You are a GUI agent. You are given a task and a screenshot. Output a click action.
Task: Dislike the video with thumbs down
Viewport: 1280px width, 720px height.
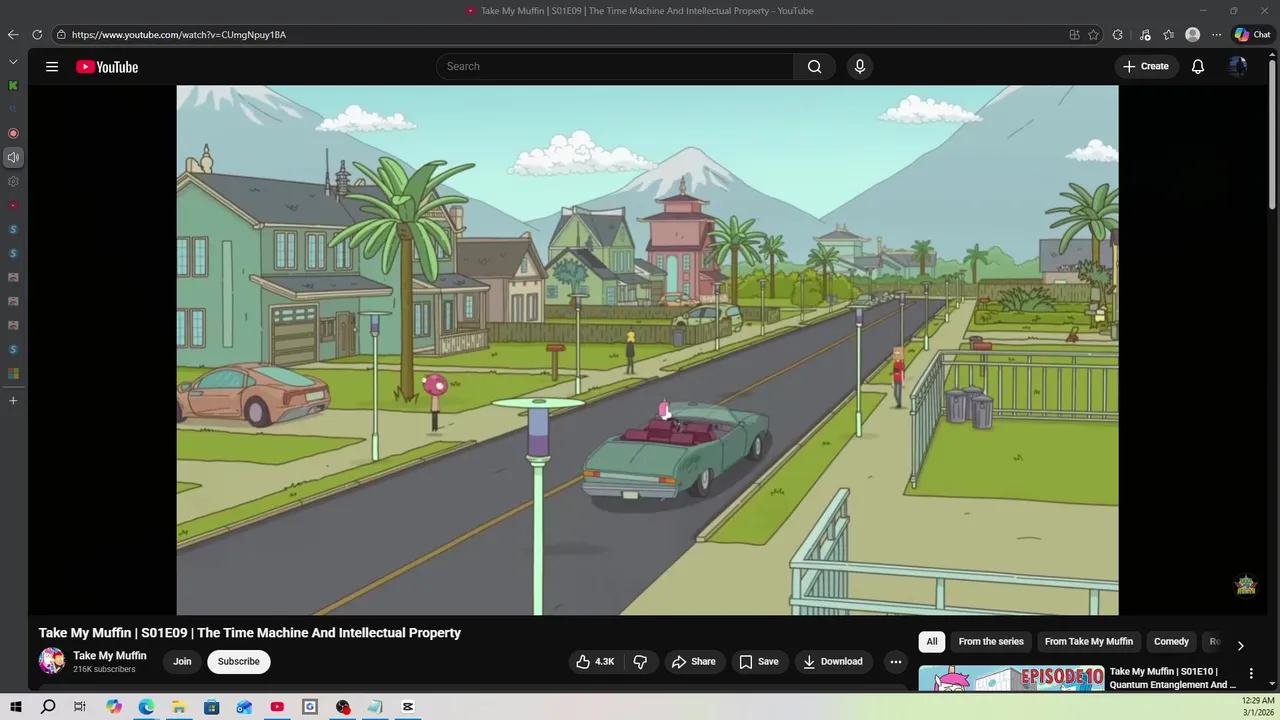[640, 661]
